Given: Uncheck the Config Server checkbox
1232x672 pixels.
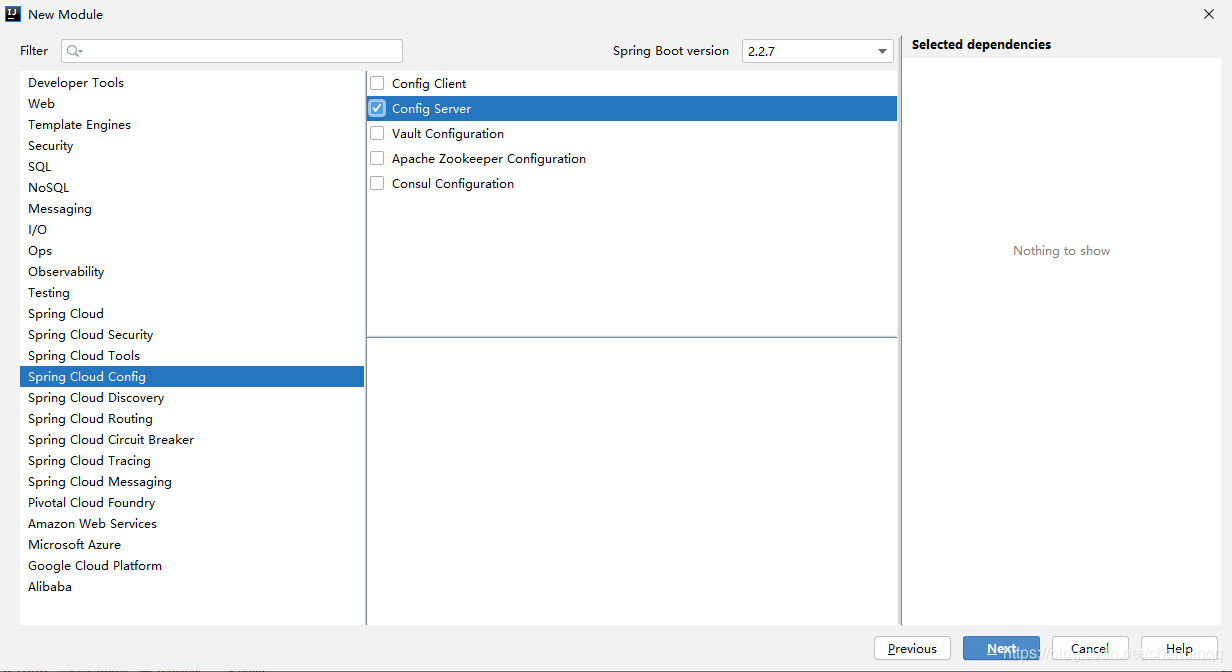Looking at the screenshot, I should [x=377, y=108].
